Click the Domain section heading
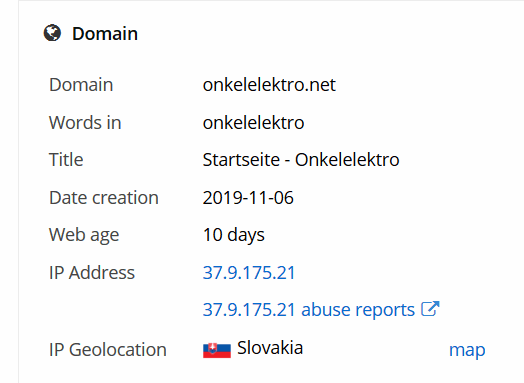This screenshot has width=524, height=383. pos(105,33)
